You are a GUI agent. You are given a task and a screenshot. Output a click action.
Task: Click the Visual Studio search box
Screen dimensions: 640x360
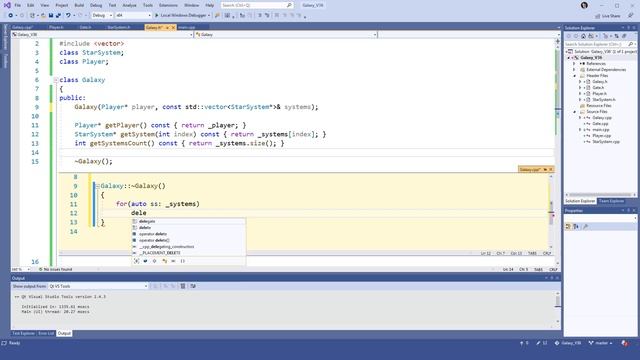pyautogui.click(x=257, y=5)
